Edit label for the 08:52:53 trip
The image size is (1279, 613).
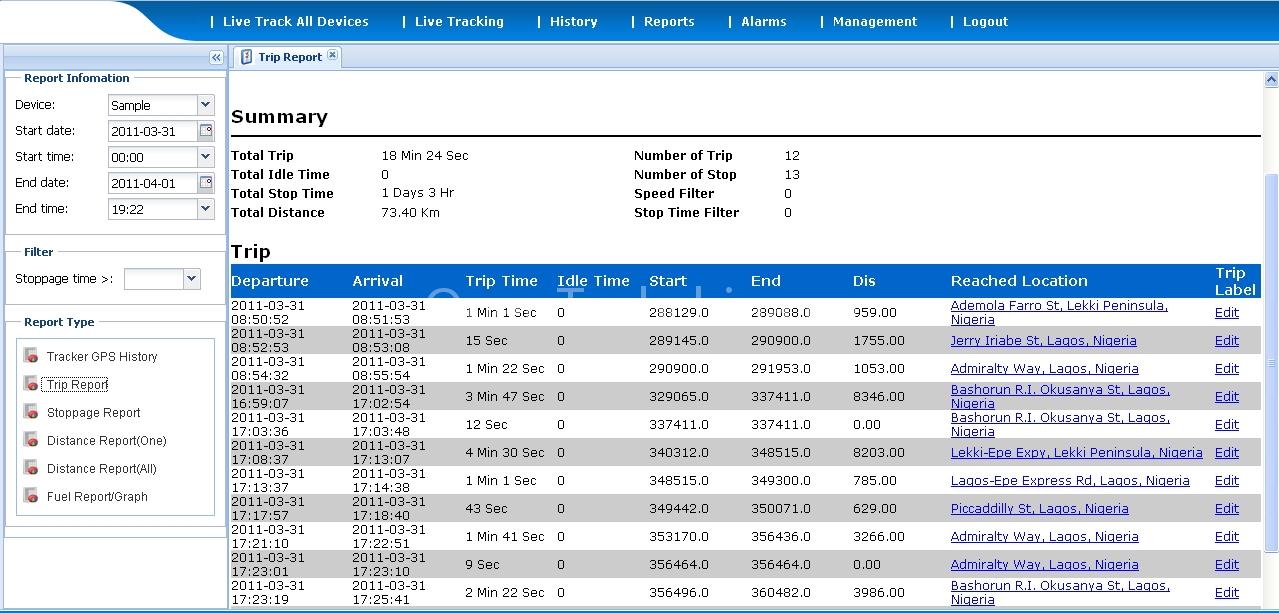[1226, 340]
